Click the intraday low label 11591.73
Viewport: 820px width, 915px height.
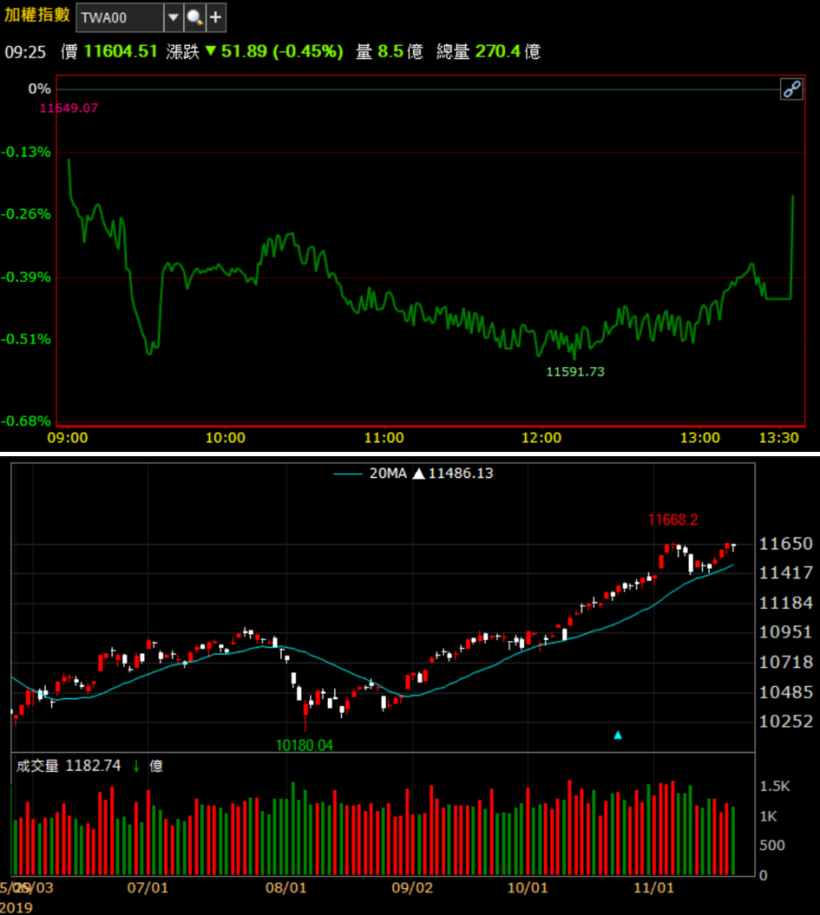pyautogui.click(x=575, y=372)
